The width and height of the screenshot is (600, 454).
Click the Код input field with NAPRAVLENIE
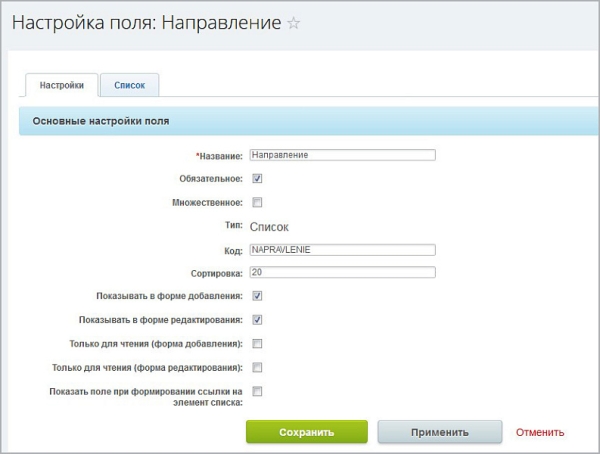(342, 250)
